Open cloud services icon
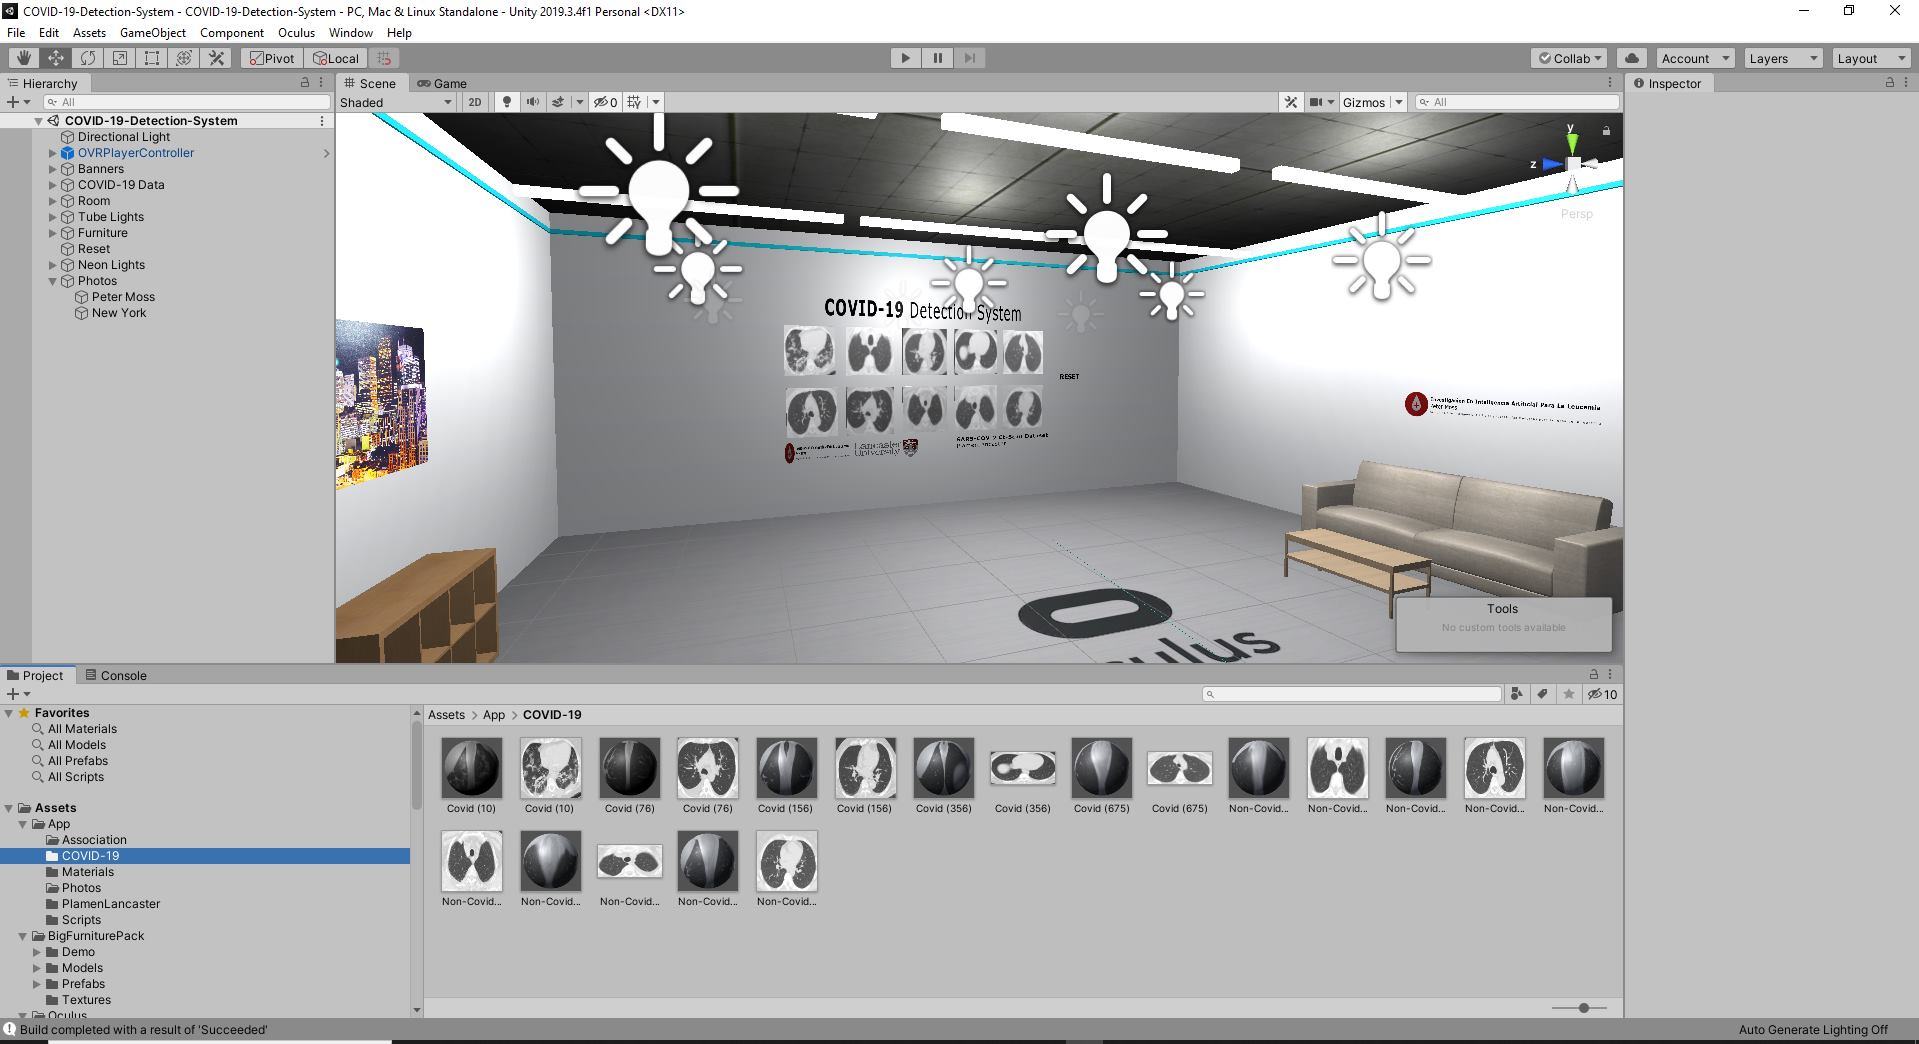Screen dimensions: 1919x1044 point(1631,58)
